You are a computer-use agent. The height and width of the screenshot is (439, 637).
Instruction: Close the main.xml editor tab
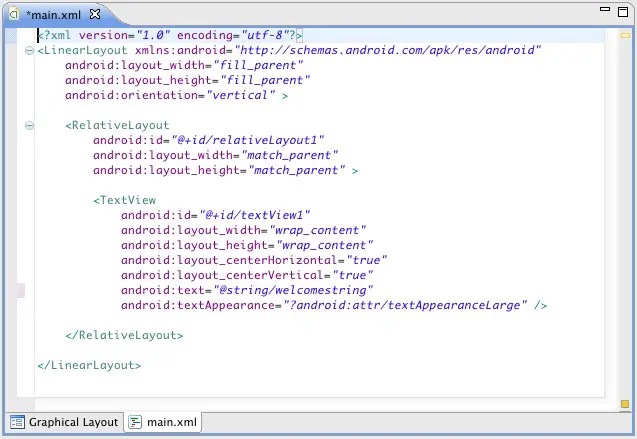tap(95, 14)
